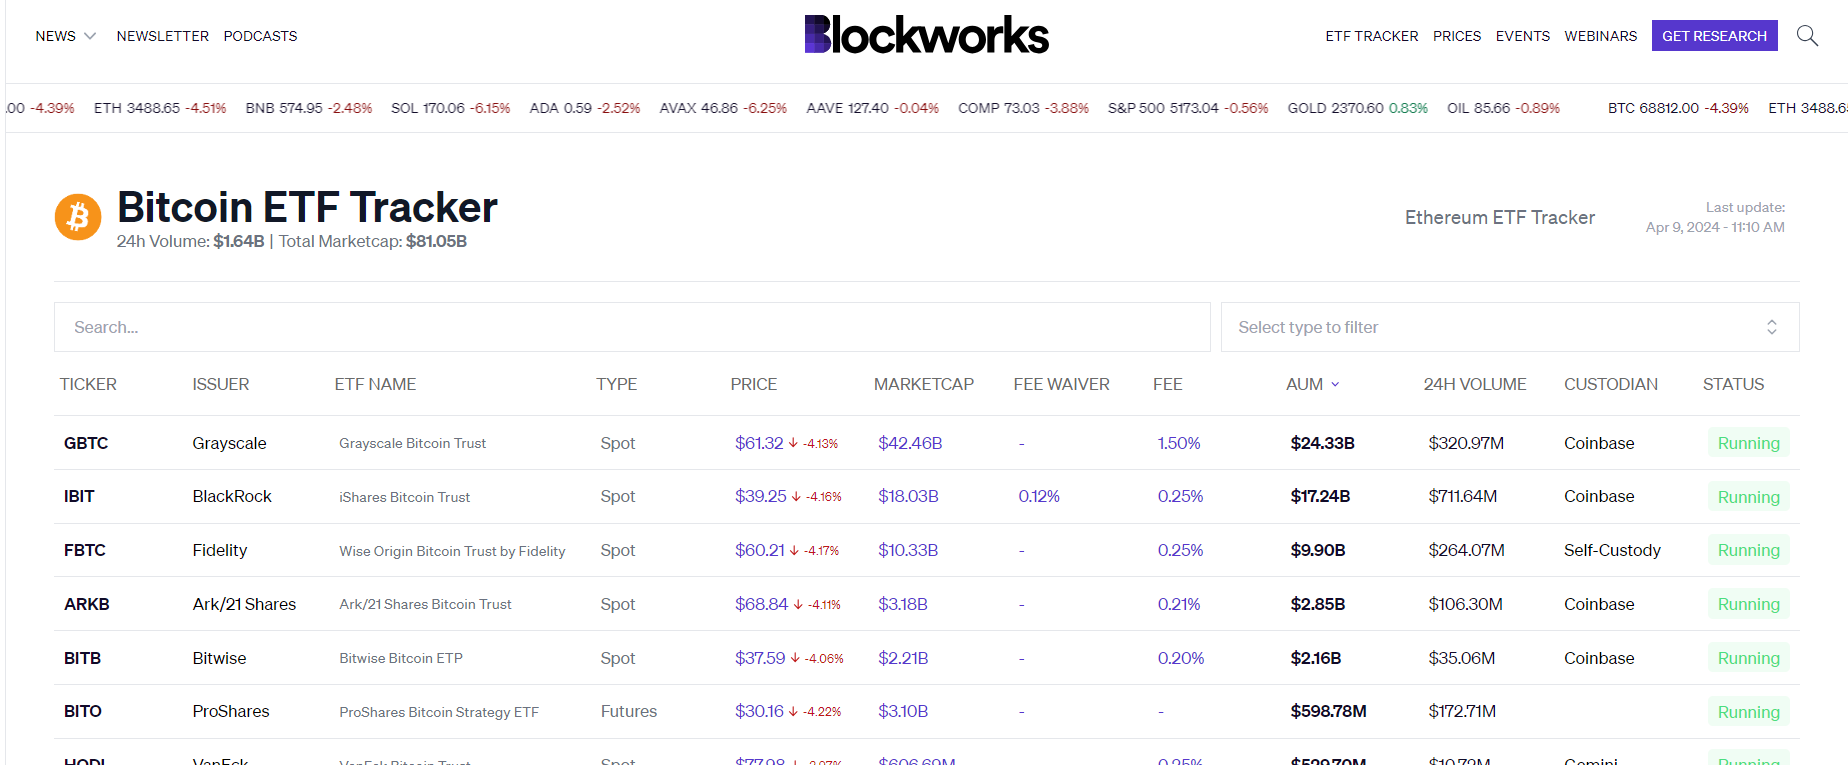
Task: Click GBTC price $61.32
Action: click(x=759, y=443)
